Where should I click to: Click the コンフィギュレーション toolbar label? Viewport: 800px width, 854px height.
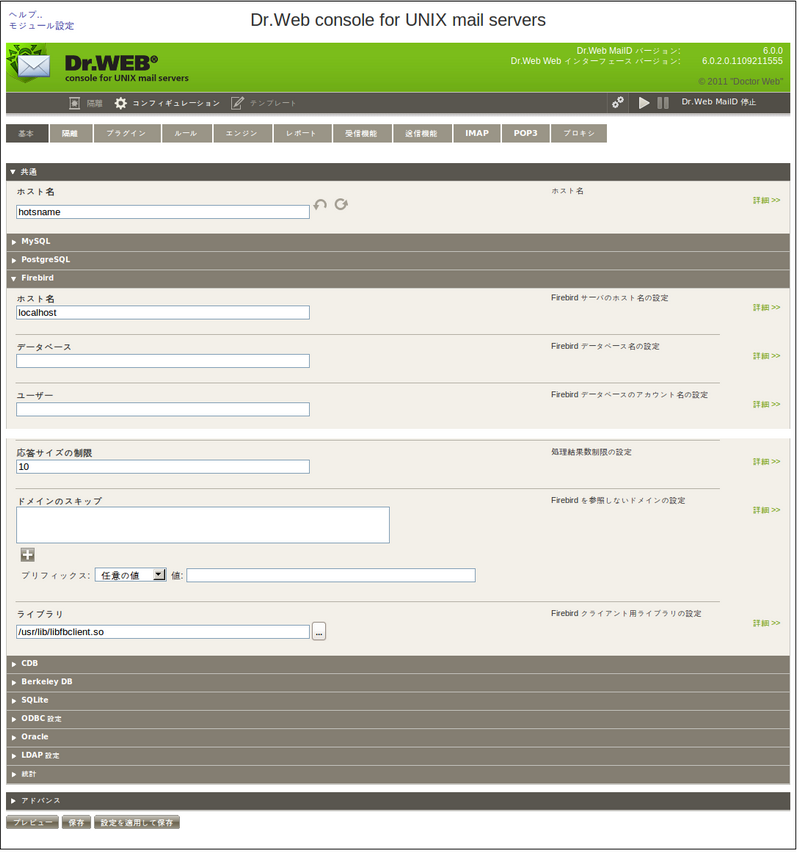[176, 103]
